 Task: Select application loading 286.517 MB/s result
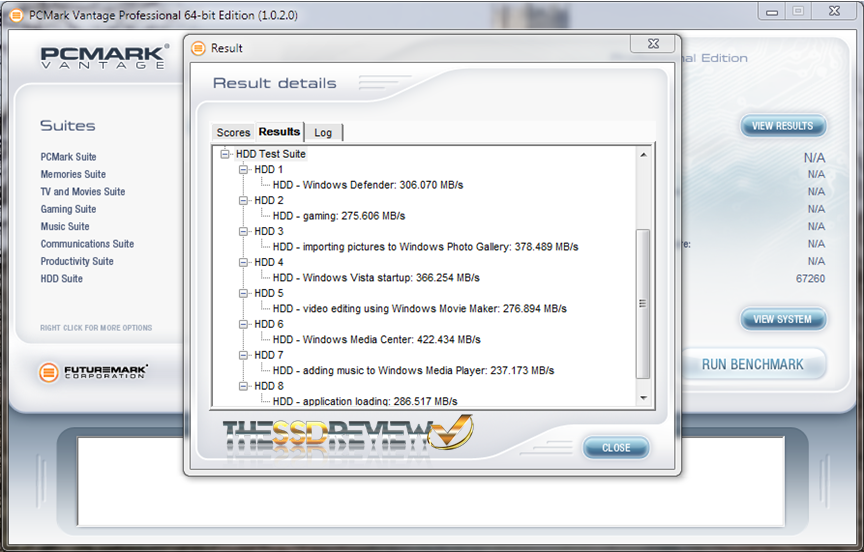point(365,401)
